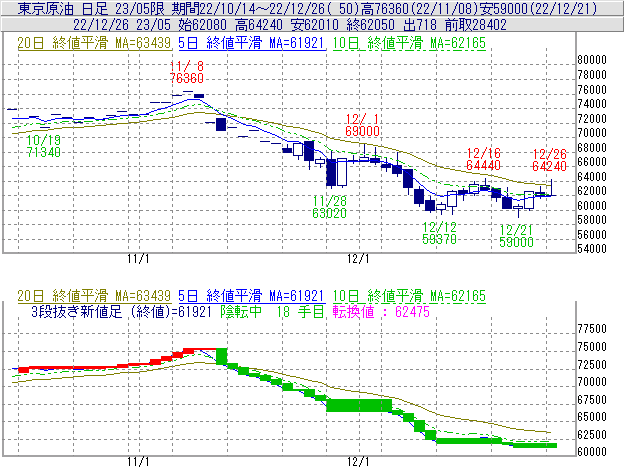
Task: Click the 12/1 date label under upper chart
Action: 358,259
